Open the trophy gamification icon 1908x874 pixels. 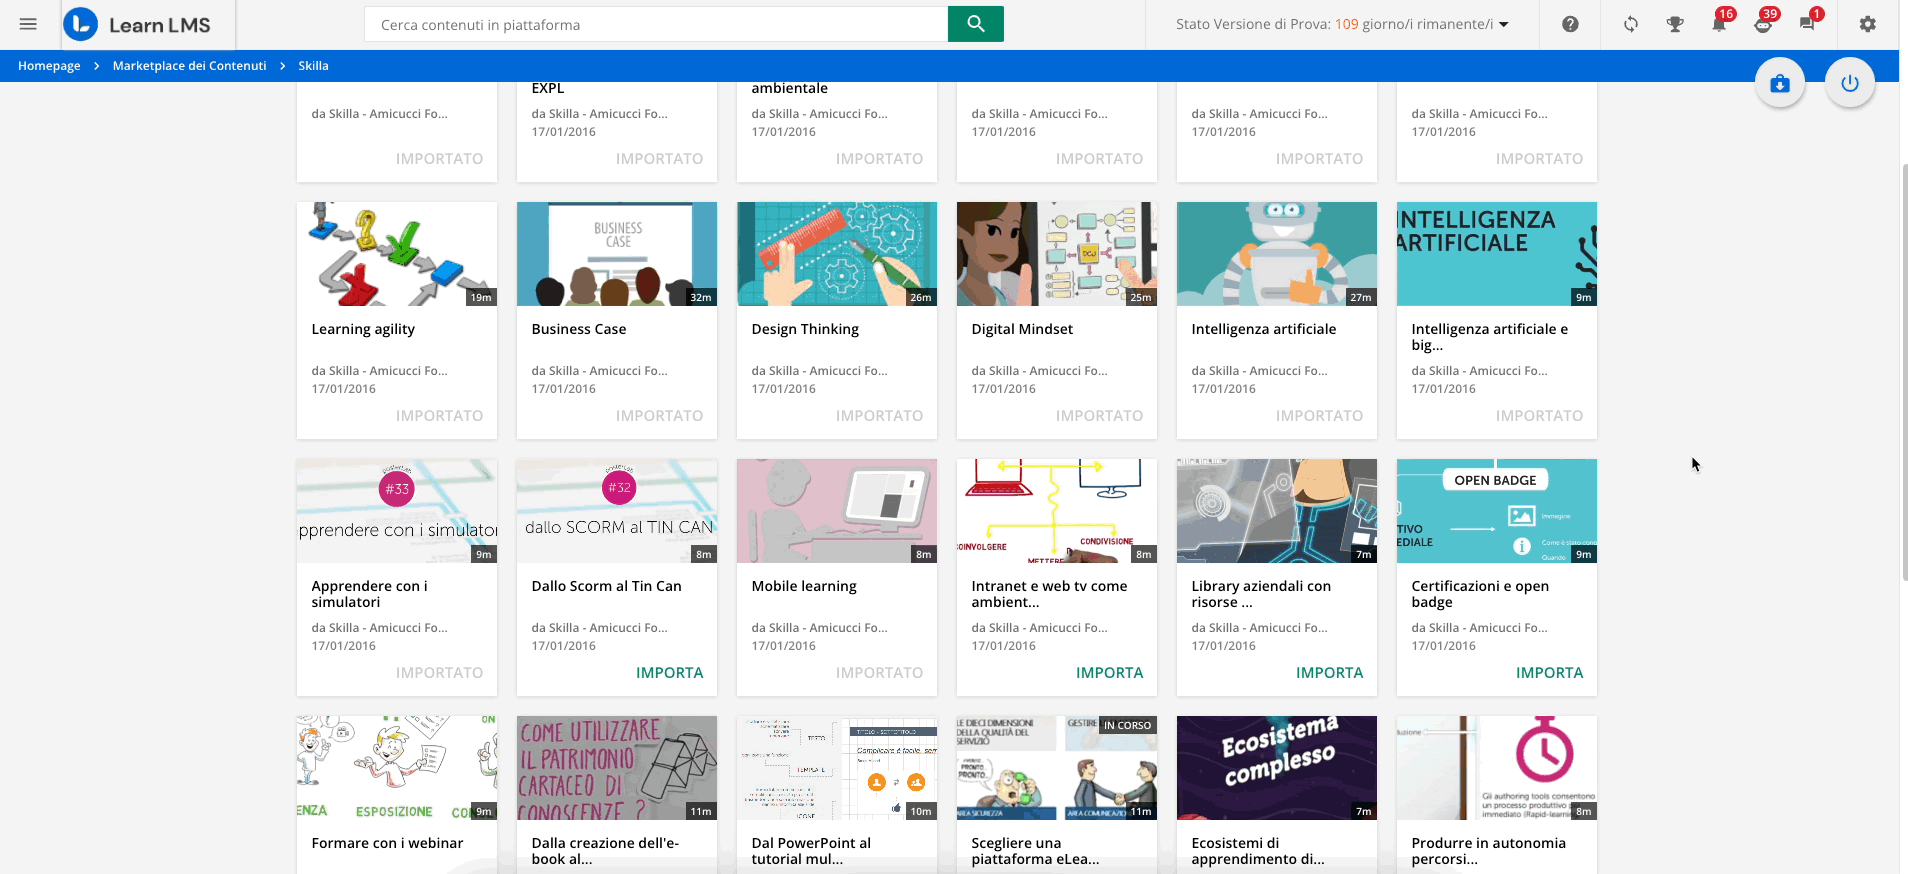point(1675,24)
